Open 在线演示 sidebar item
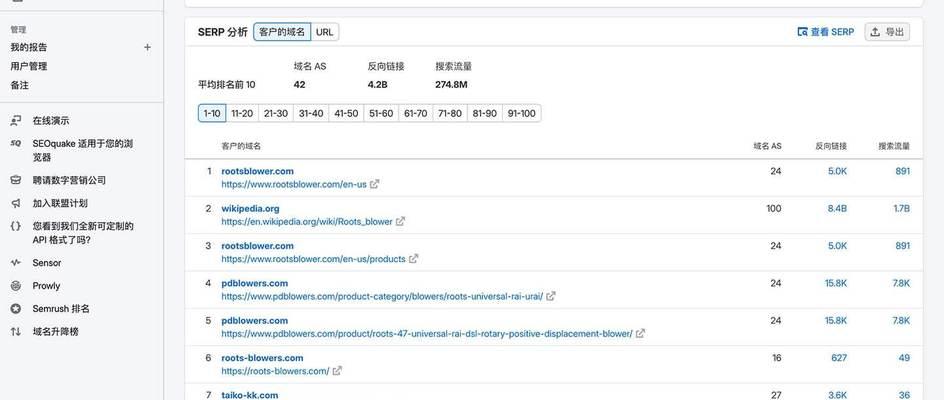 pos(51,120)
